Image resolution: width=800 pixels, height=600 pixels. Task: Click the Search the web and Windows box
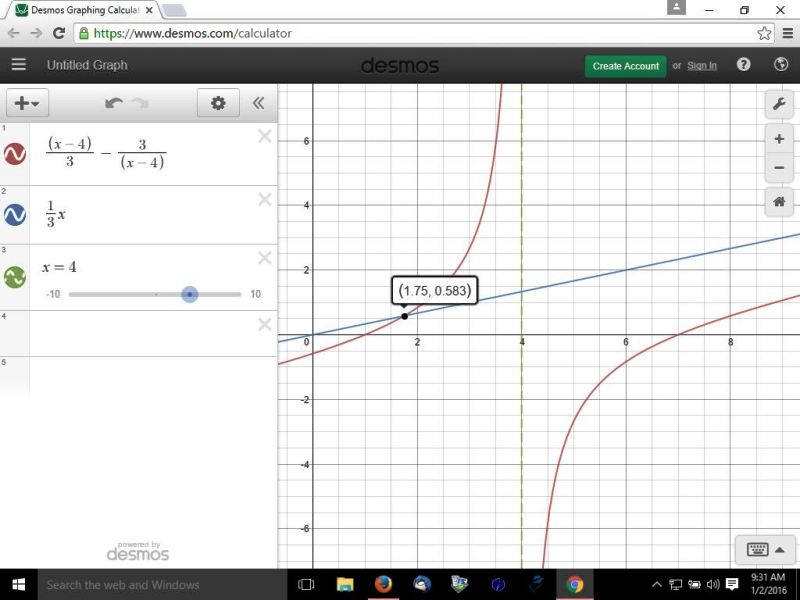coord(162,585)
